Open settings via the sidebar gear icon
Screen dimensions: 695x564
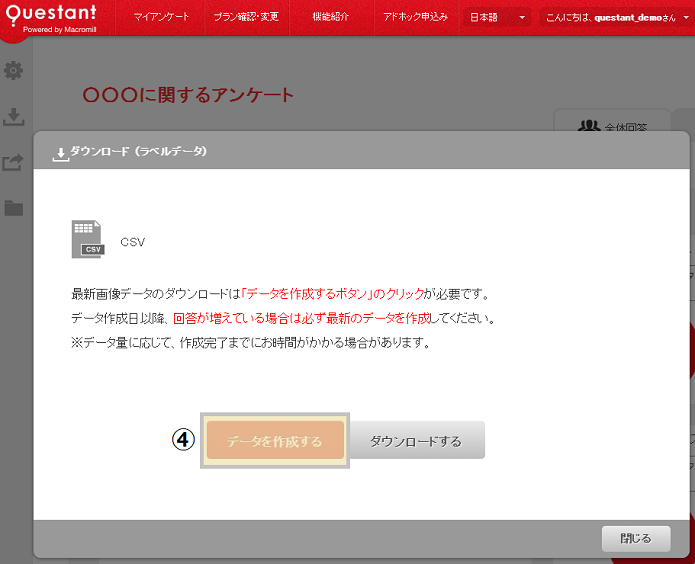[x=14, y=71]
